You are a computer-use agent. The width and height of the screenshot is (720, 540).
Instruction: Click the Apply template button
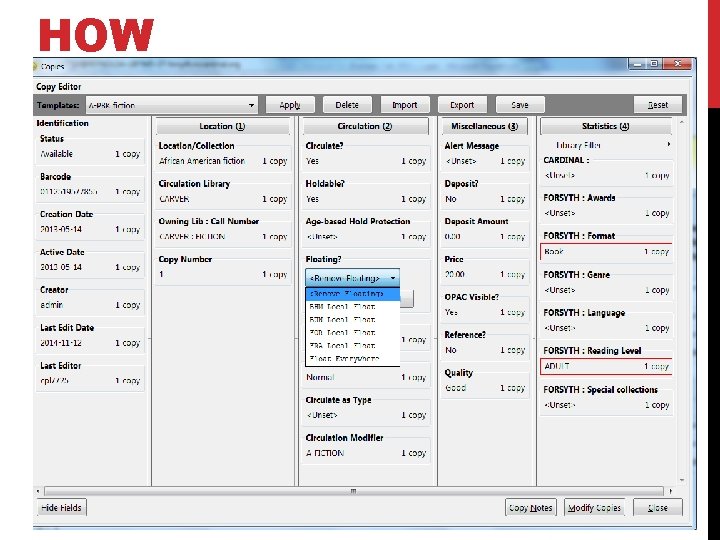(x=290, y=105)
